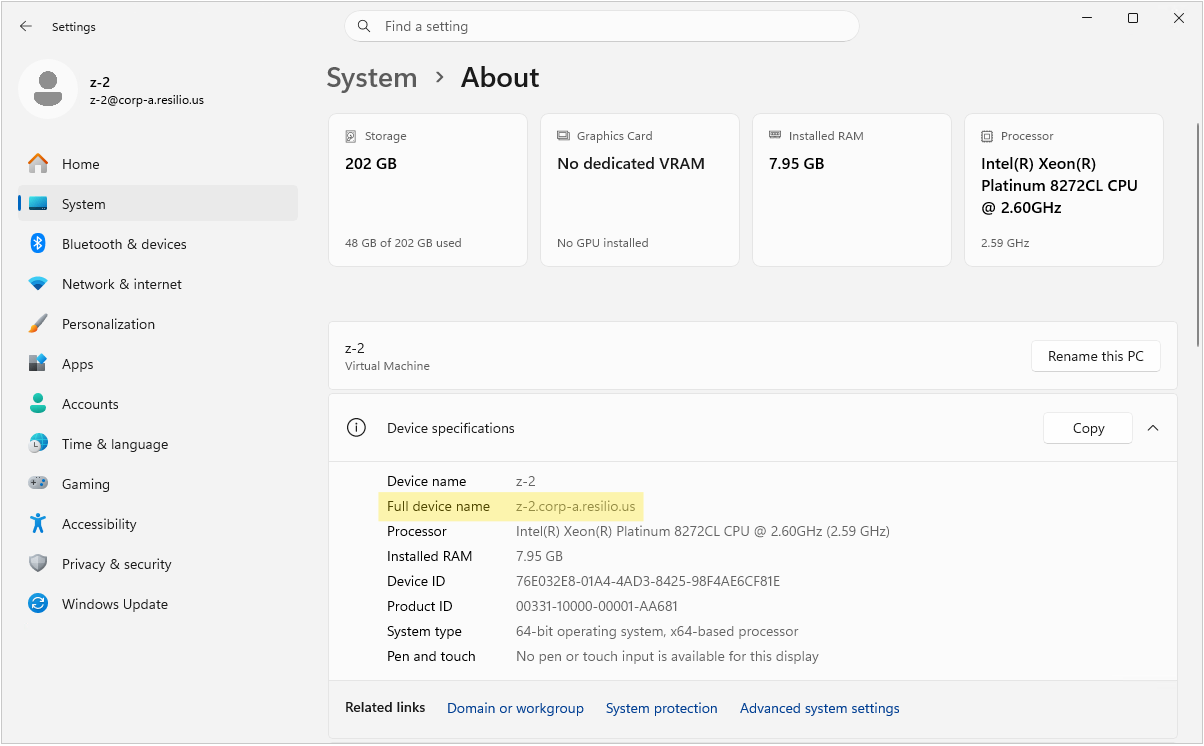Click the Rename this PC button
The height and width of the screenshot is (746, 1204).
coord(1096,356)
